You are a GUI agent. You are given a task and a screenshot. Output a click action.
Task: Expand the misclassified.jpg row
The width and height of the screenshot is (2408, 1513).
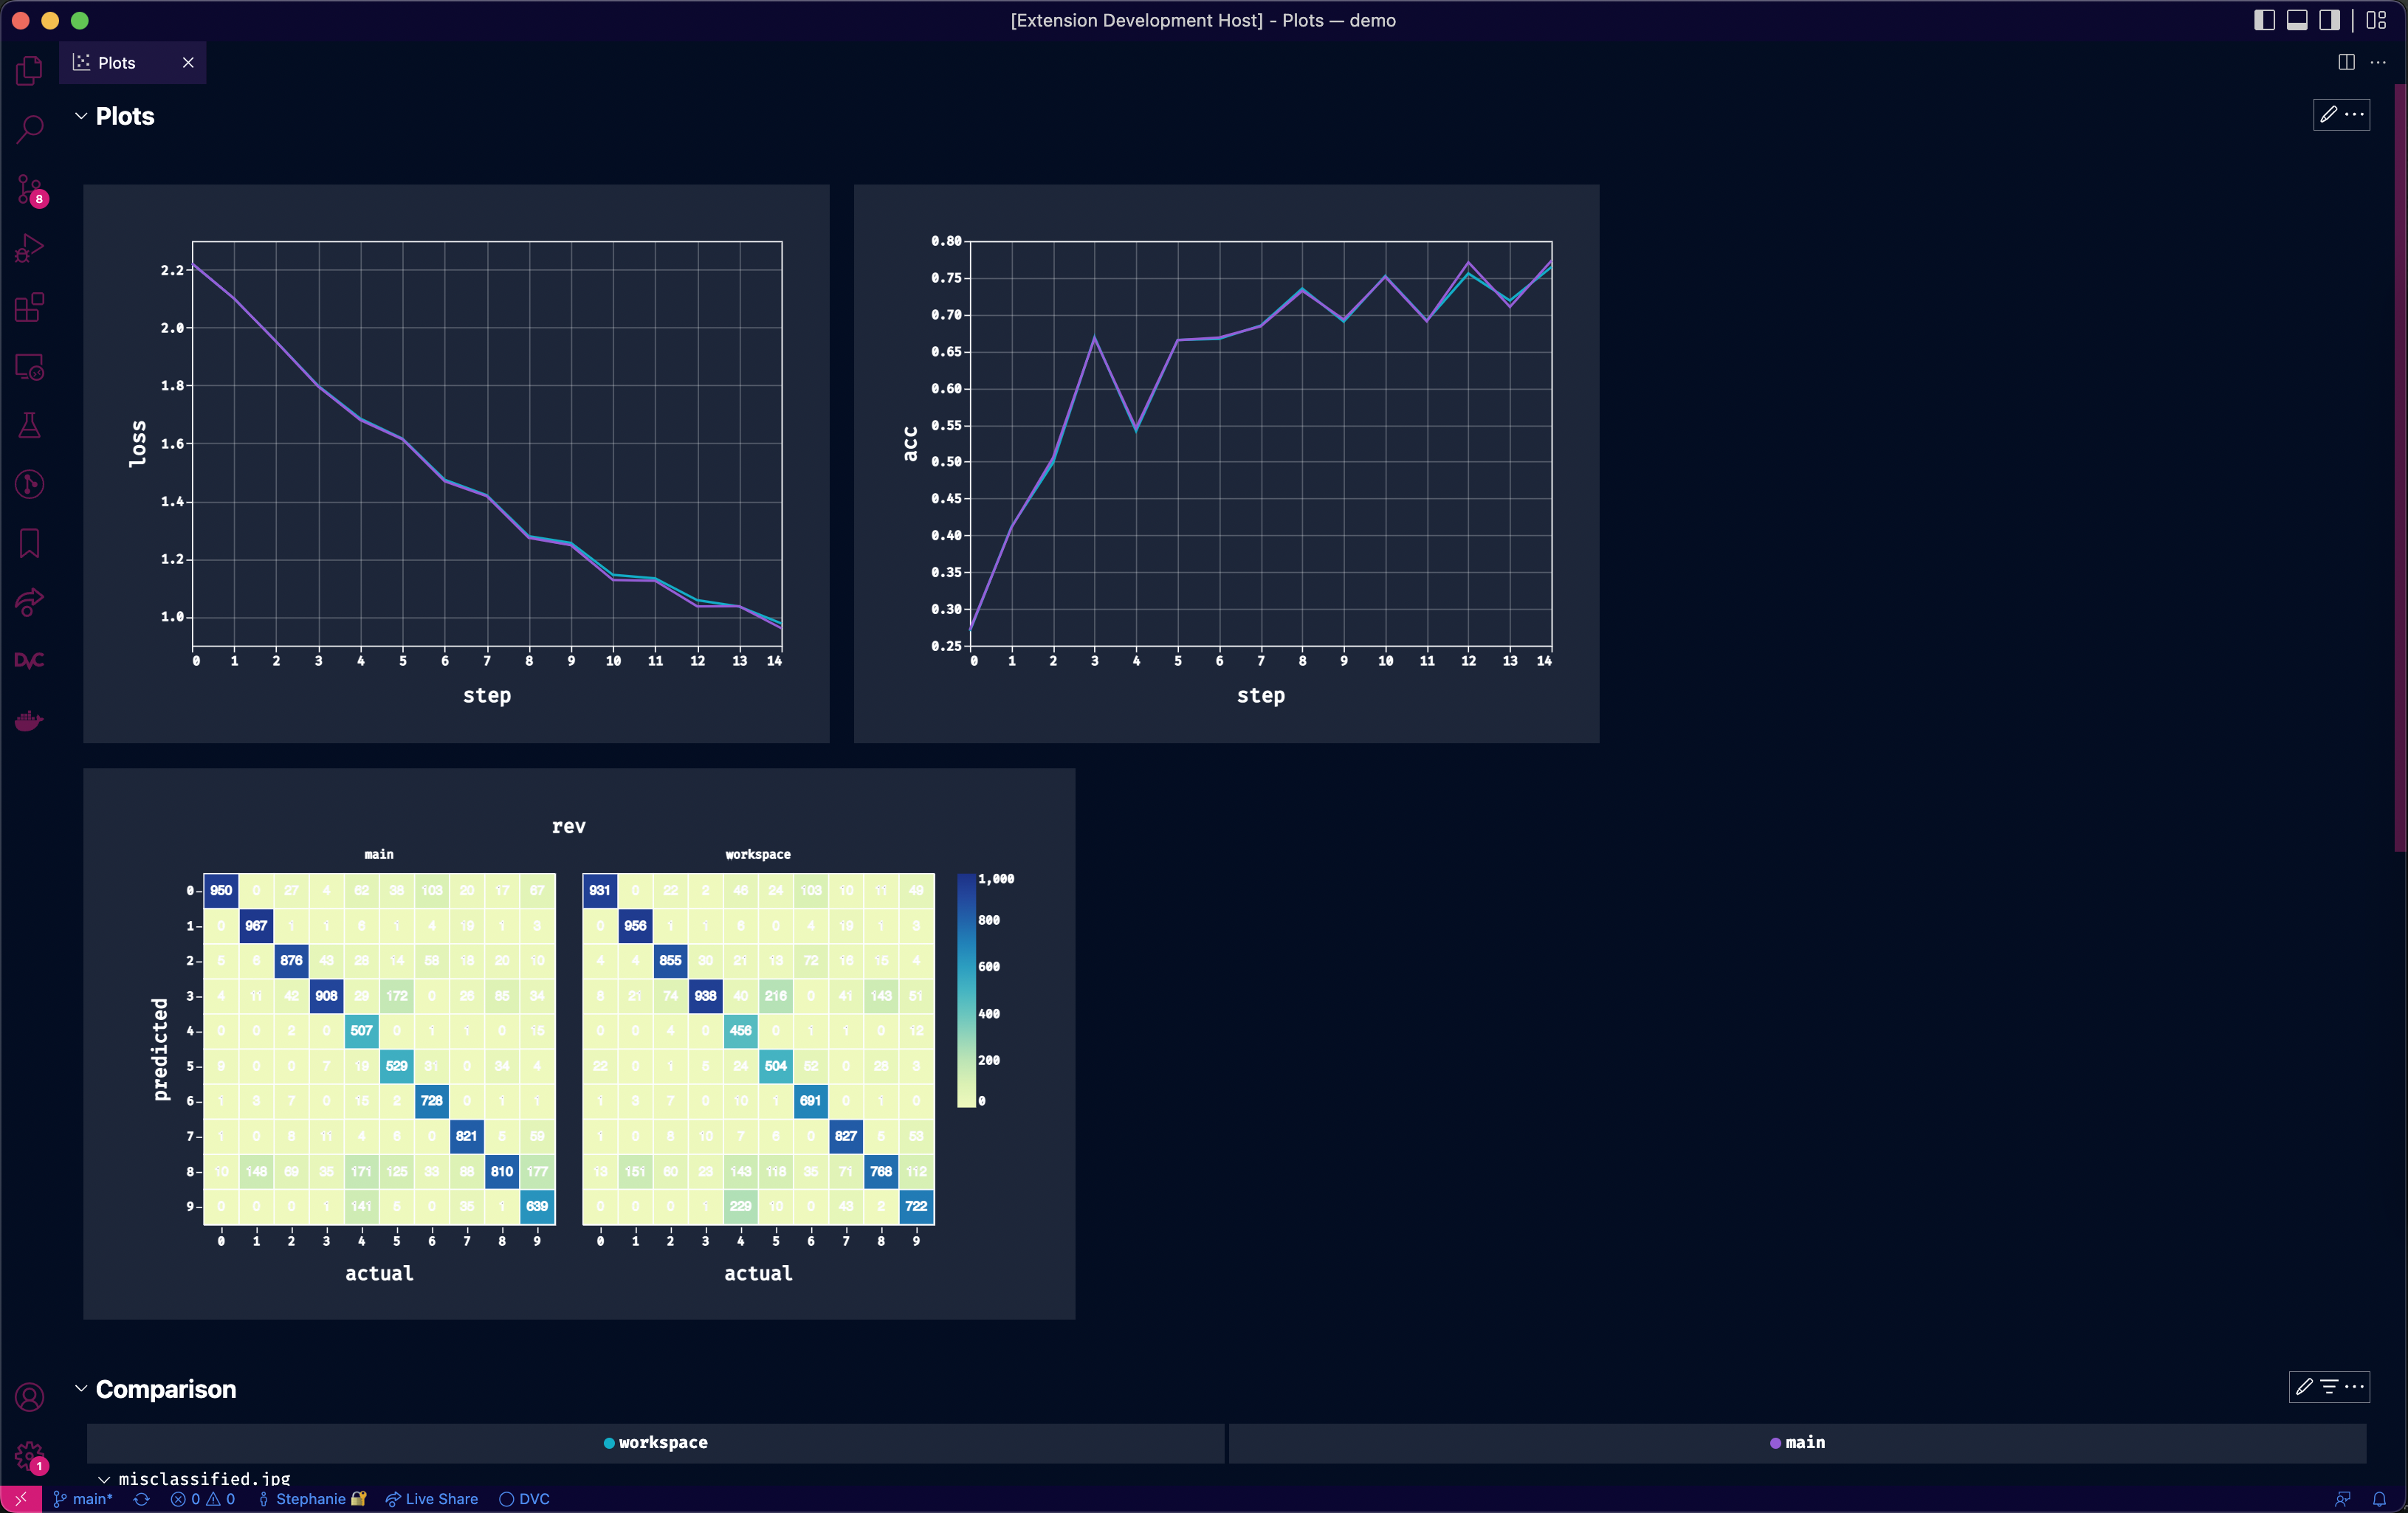(x=104, y=1479)
